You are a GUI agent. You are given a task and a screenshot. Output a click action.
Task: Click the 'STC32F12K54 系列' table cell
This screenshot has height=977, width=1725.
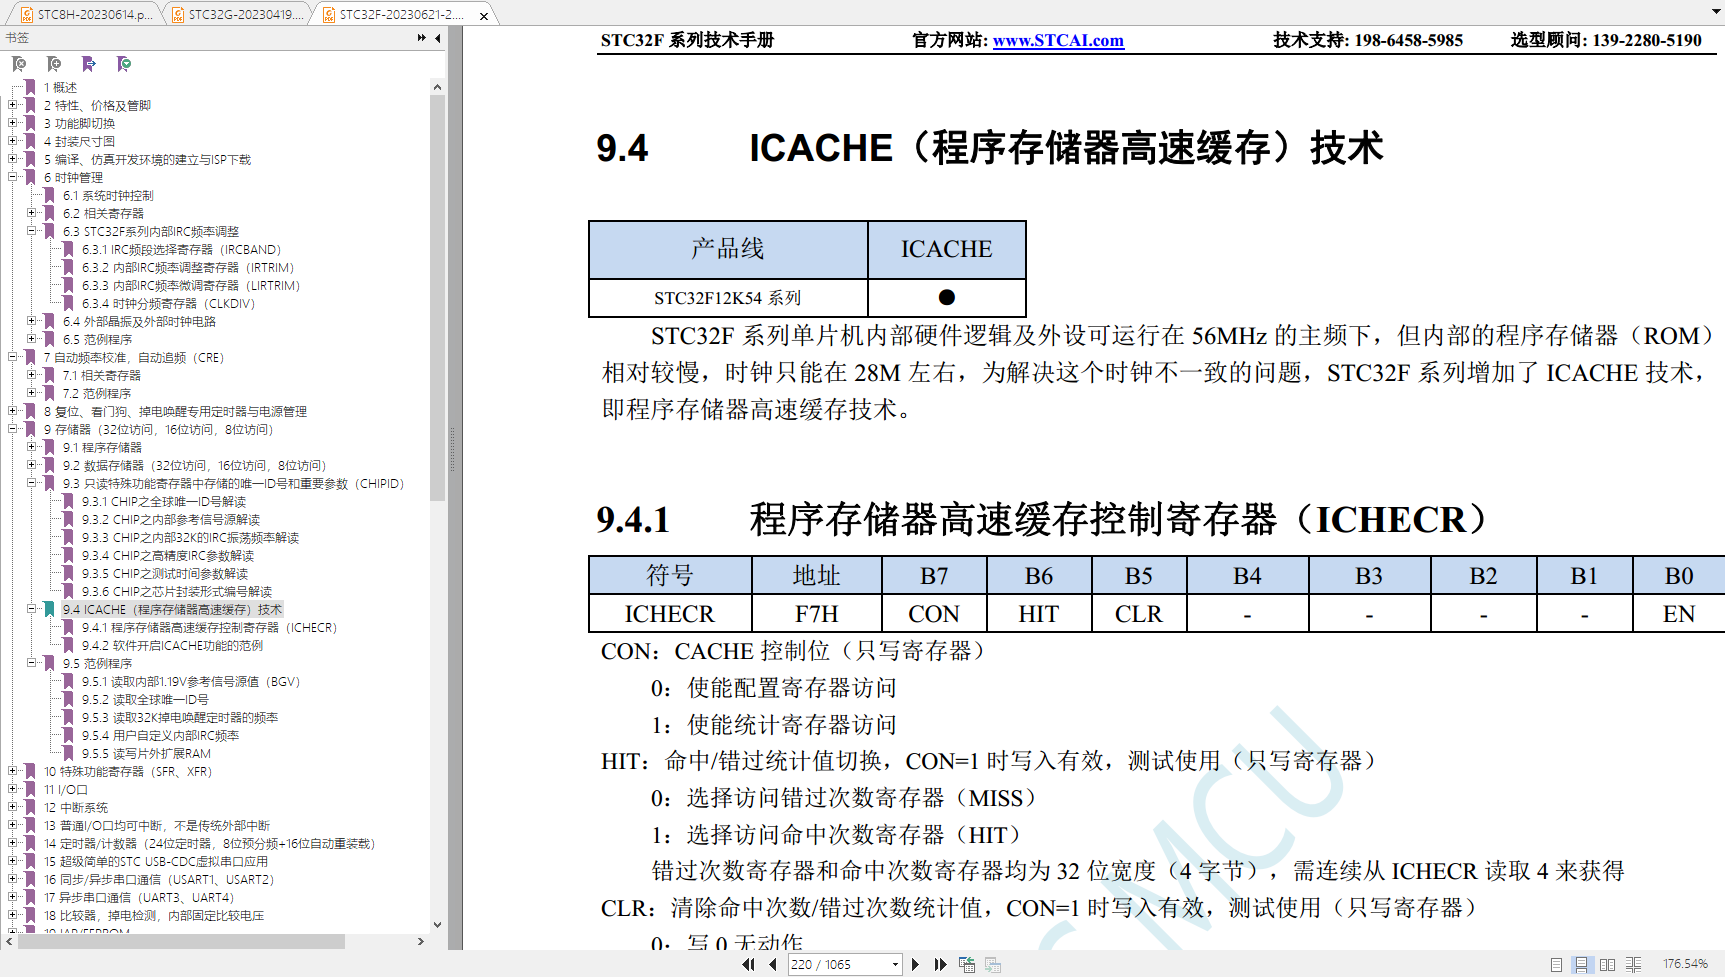728,298
